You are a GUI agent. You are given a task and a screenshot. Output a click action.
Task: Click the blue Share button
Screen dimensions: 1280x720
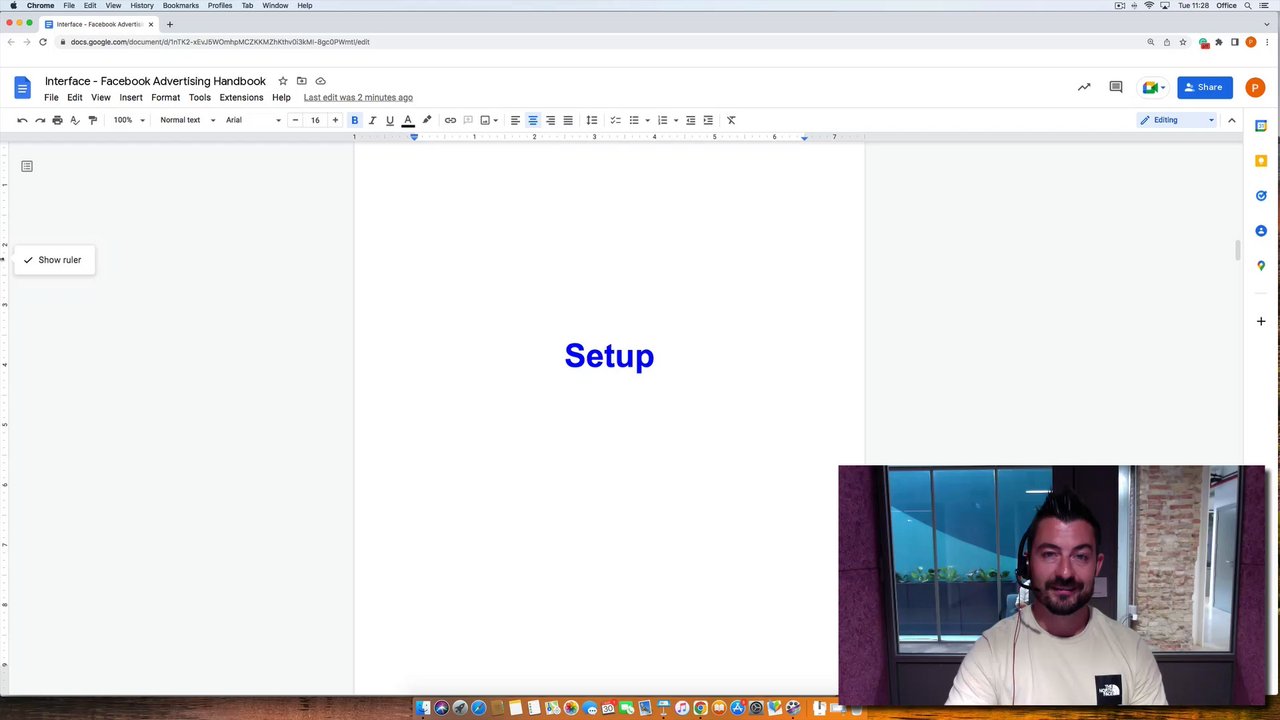pyautogui.click(x=1204, y=87)
